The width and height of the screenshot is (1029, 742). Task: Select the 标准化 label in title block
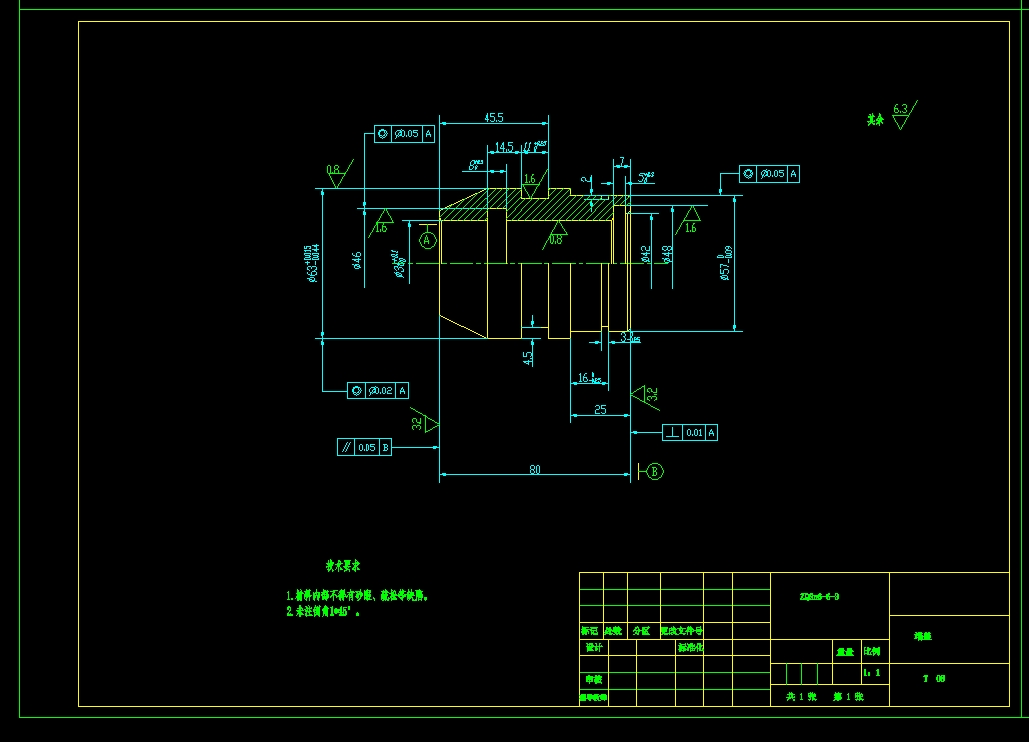[x=690, y=647]
